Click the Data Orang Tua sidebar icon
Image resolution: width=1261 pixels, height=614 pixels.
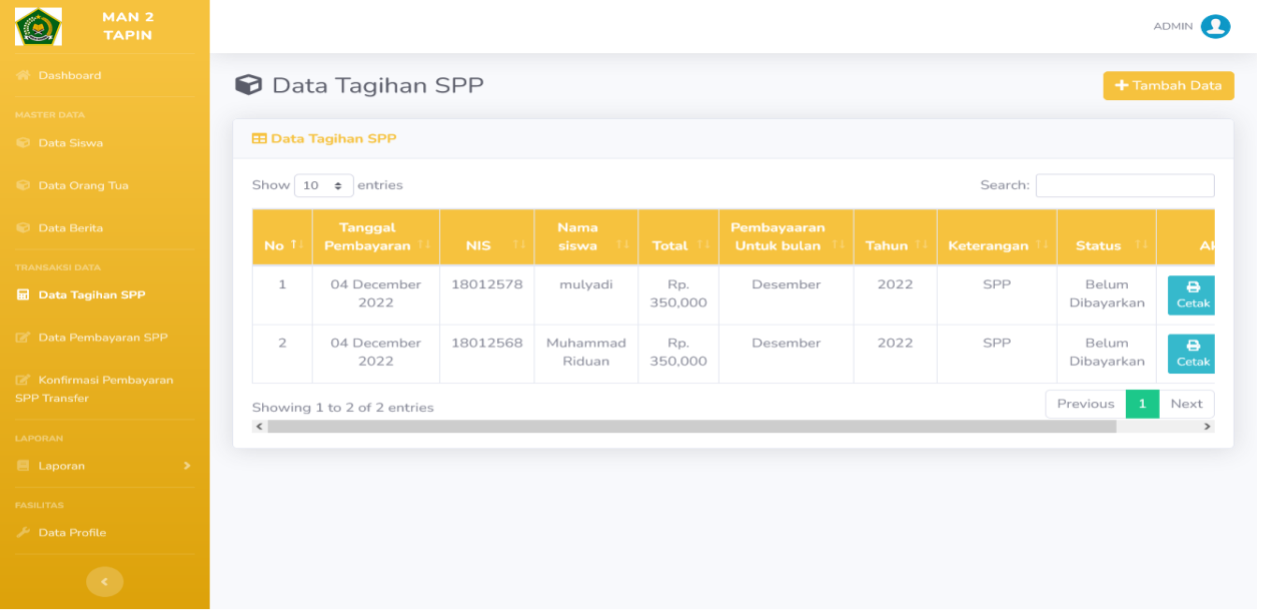point(23,186)
